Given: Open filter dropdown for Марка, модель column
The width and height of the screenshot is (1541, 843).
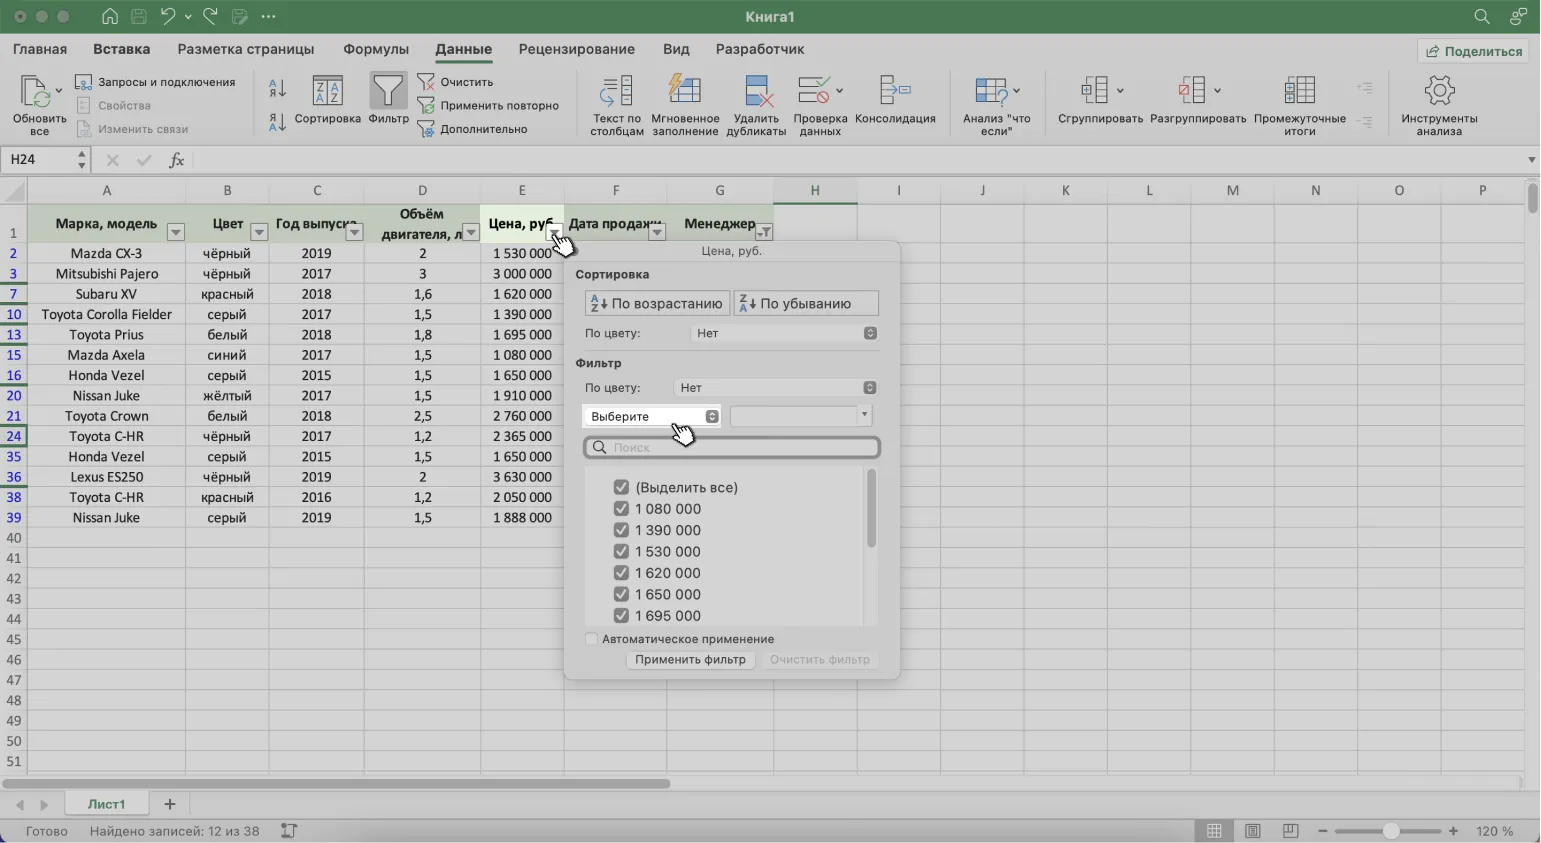Looking at the screenshot, I should [x=176, y=232].
